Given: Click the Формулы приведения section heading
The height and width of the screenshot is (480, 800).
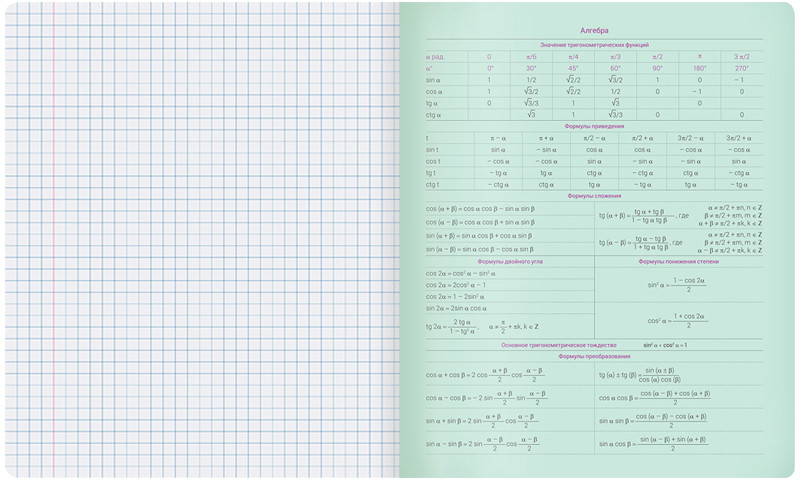Looking at the screenshot, I should [594, 127].
